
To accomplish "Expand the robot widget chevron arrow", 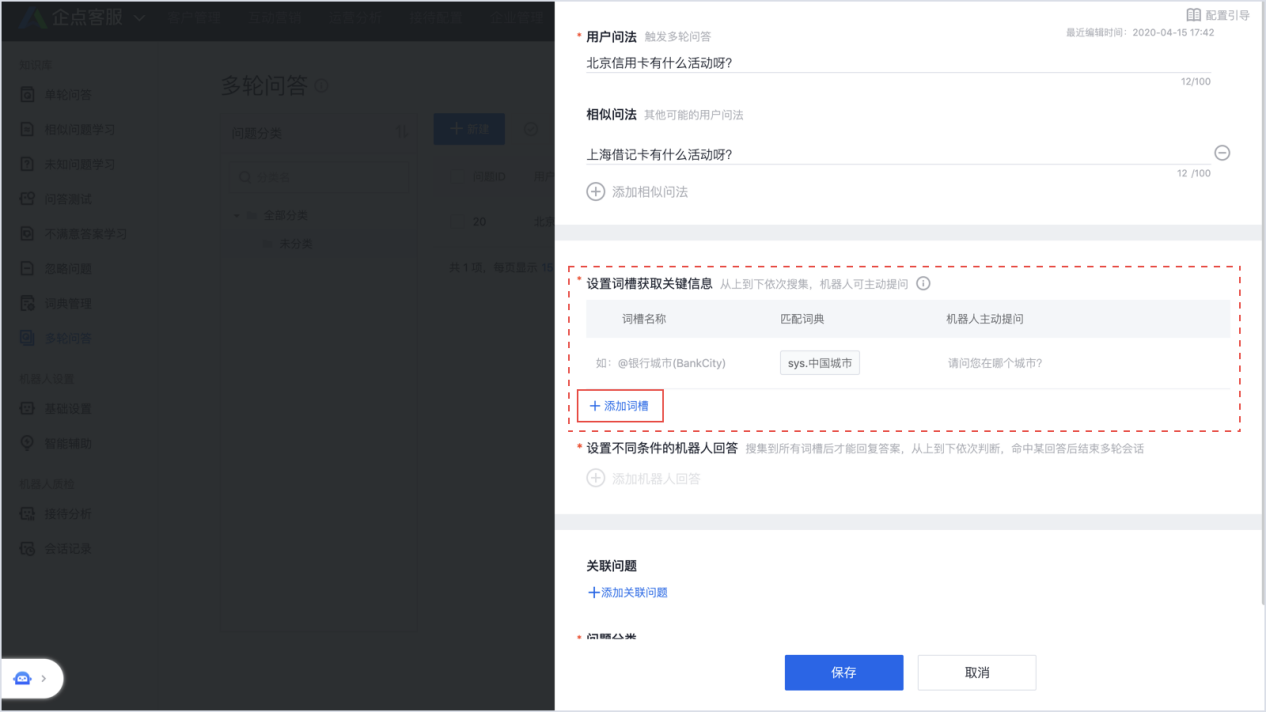I will tap(44, 678).
